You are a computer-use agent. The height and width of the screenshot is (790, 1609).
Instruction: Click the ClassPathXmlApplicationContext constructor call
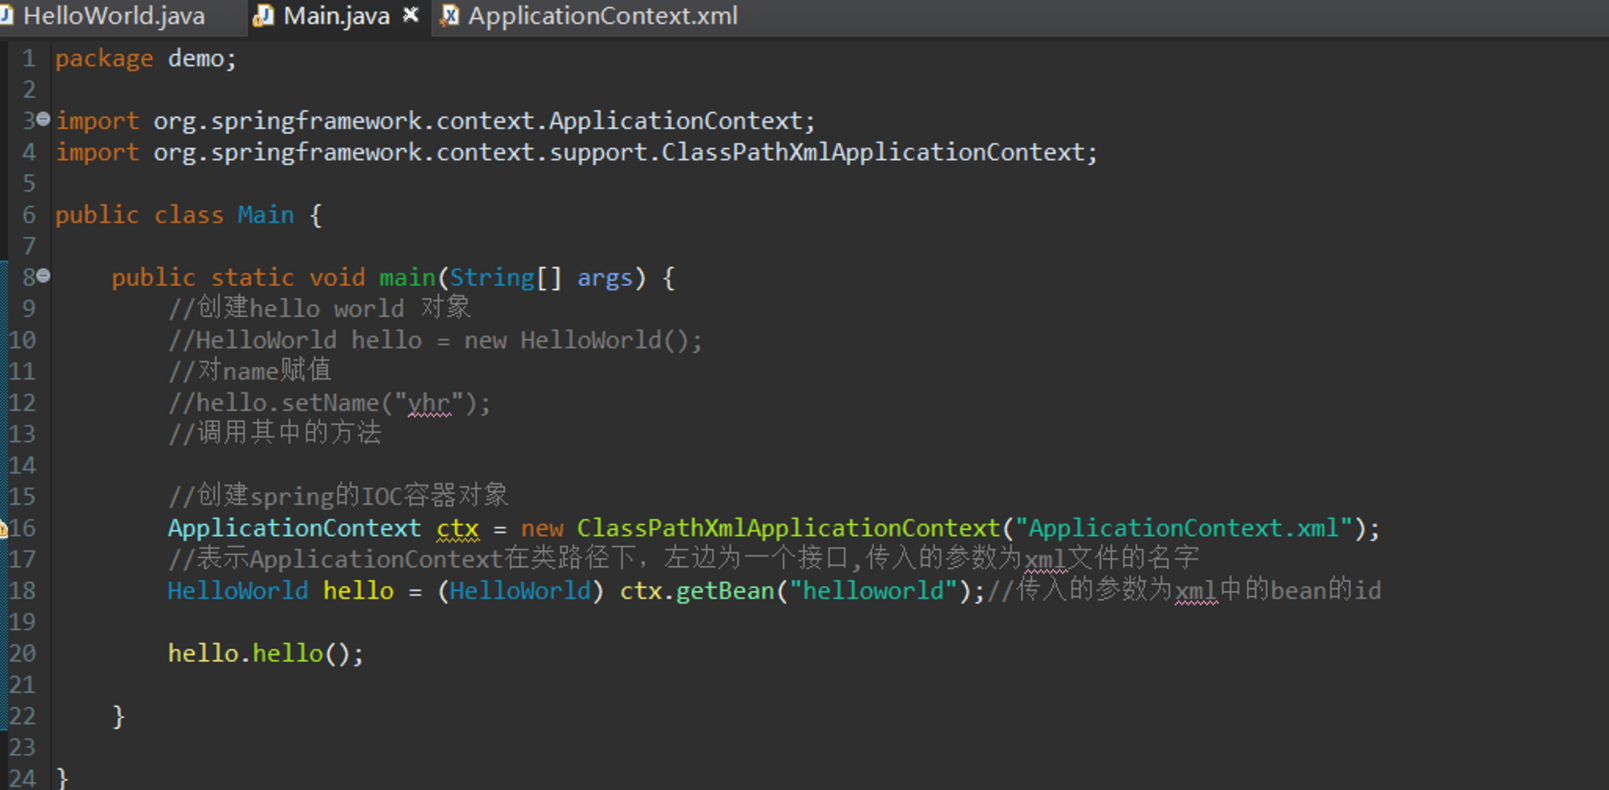(x=787, y=528)
